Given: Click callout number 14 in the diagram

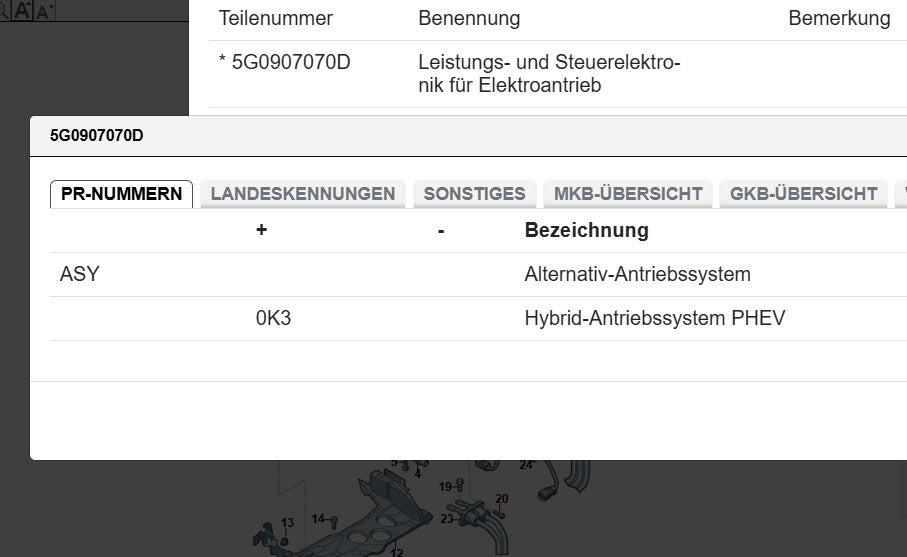Looking at the screenshot, I should pyautogui.click(x=318, y=519).
